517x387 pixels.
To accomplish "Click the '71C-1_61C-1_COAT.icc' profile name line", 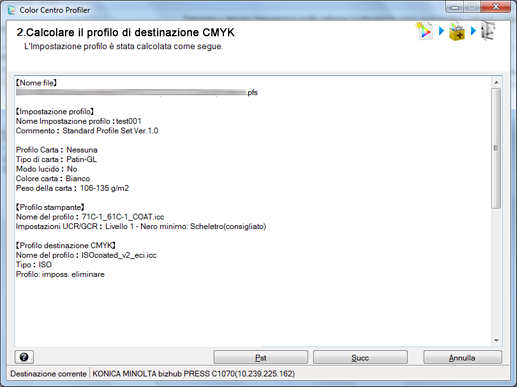I will (x=90, y=217).
